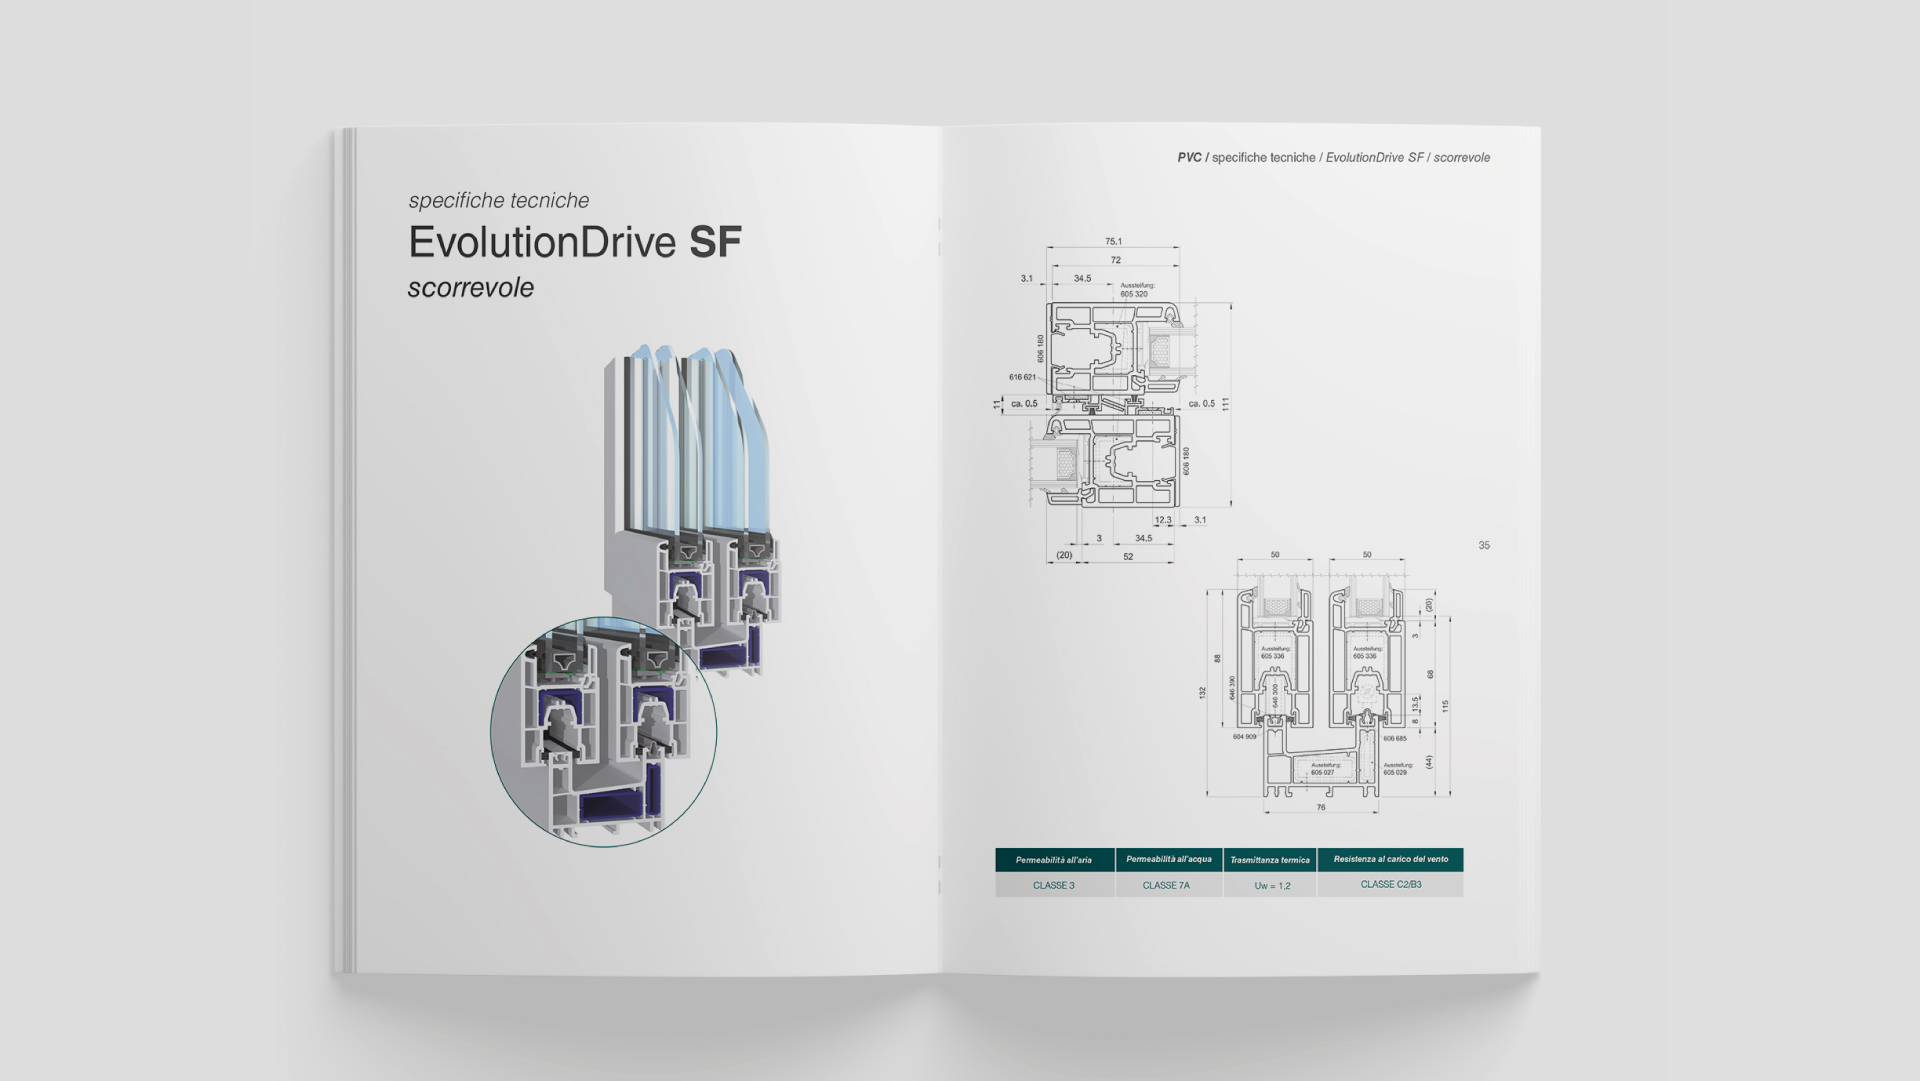This screenshot has width=1920, height=1081.
Task: Click the "115" vertical dimension label
Action: [x=1445, y=706]
